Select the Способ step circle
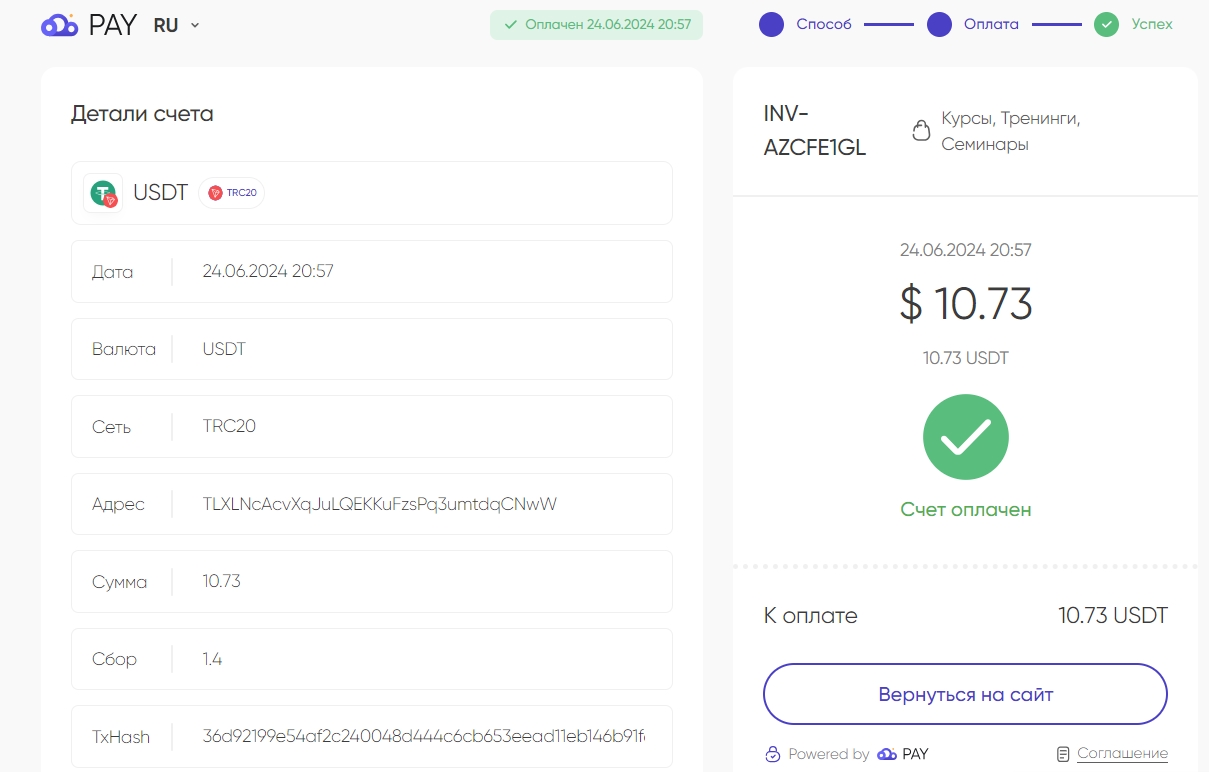Screen dimensions: 1209x772 pos(771,25)
